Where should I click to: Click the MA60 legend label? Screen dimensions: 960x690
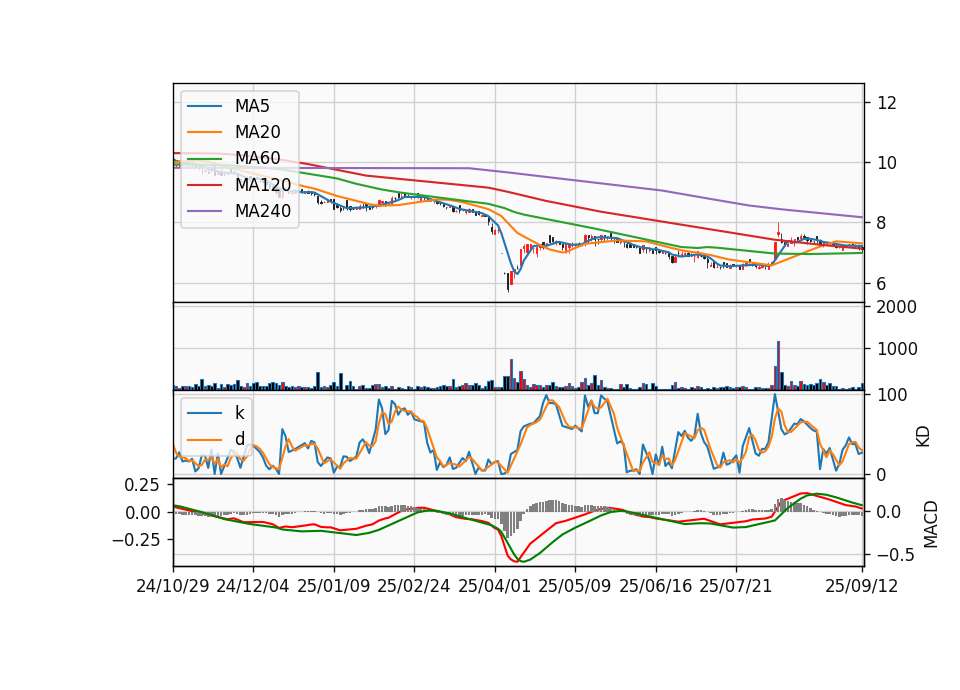(257, 158)
